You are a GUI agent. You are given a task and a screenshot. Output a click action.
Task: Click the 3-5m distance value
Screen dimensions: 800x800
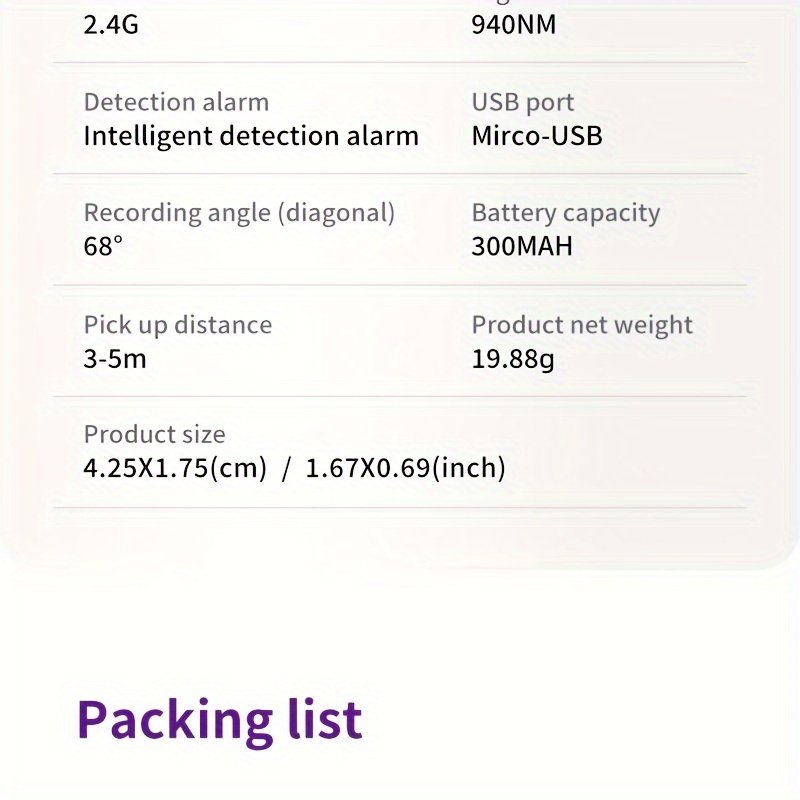pos(115,358)
